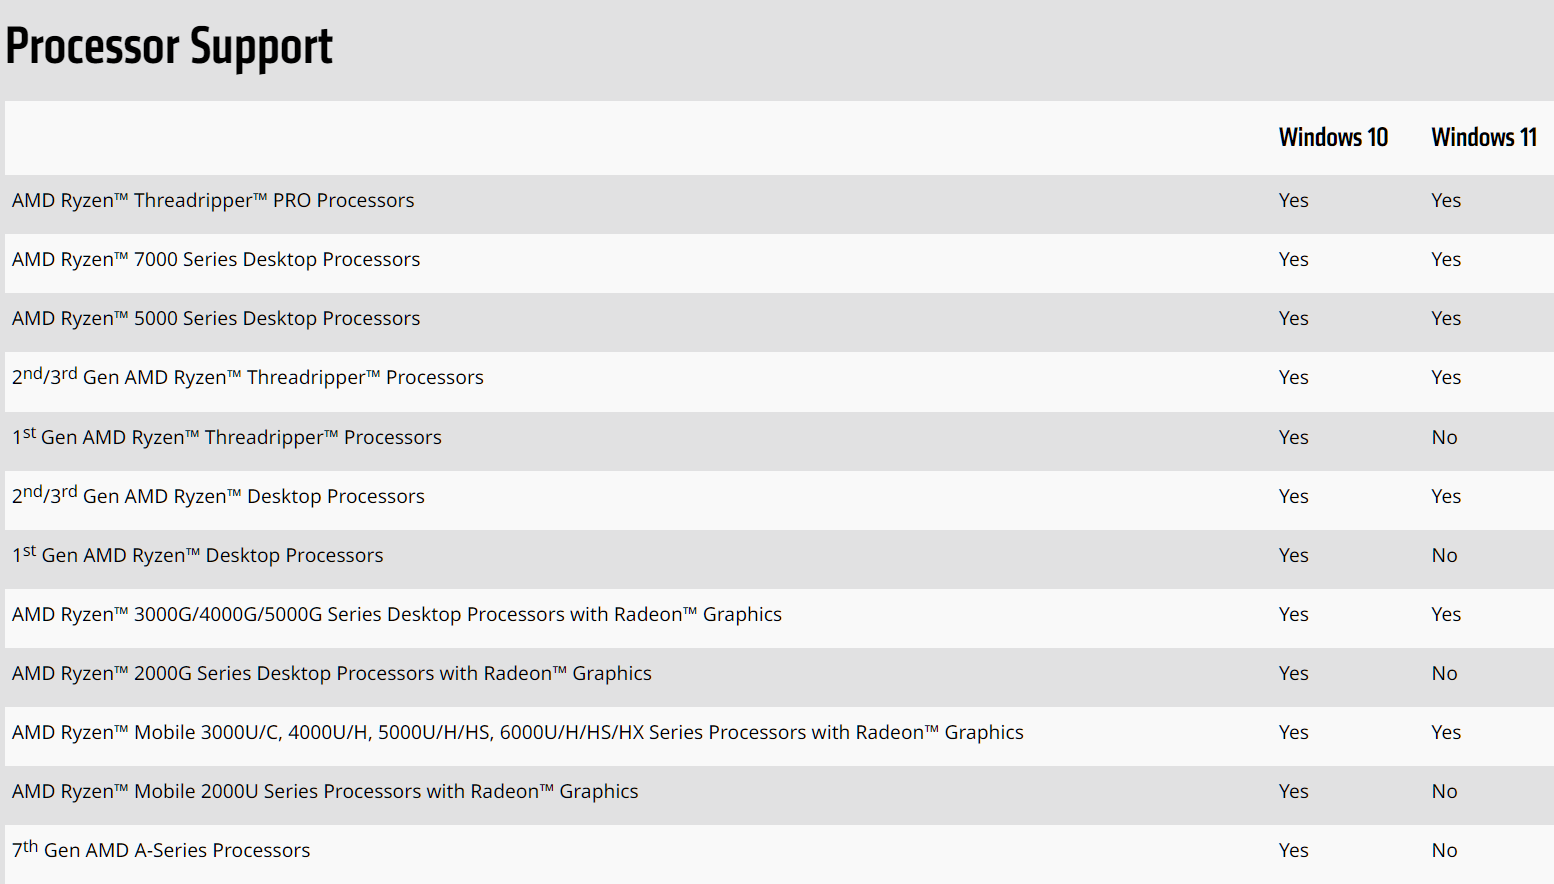
Task: Select the Windows 11 column header
Action: coord(1484,137)
